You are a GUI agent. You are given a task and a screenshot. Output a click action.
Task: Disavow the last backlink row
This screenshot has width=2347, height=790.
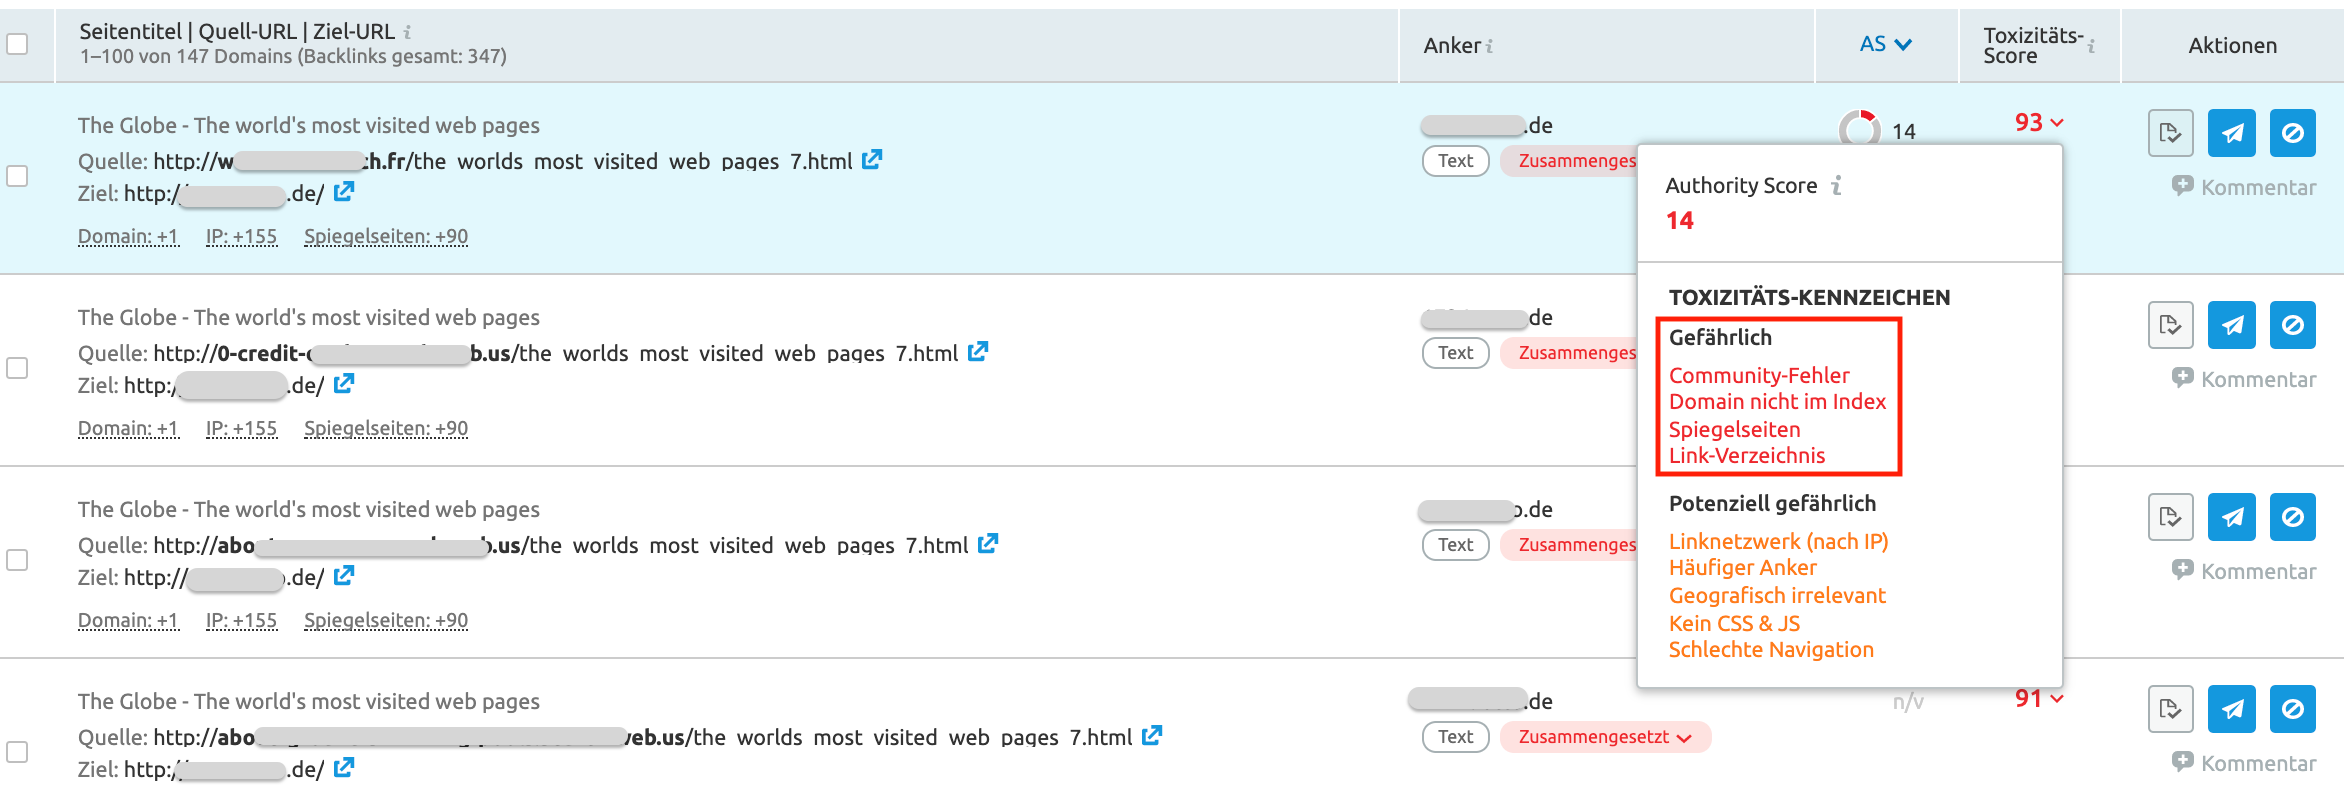point(2292,708)
